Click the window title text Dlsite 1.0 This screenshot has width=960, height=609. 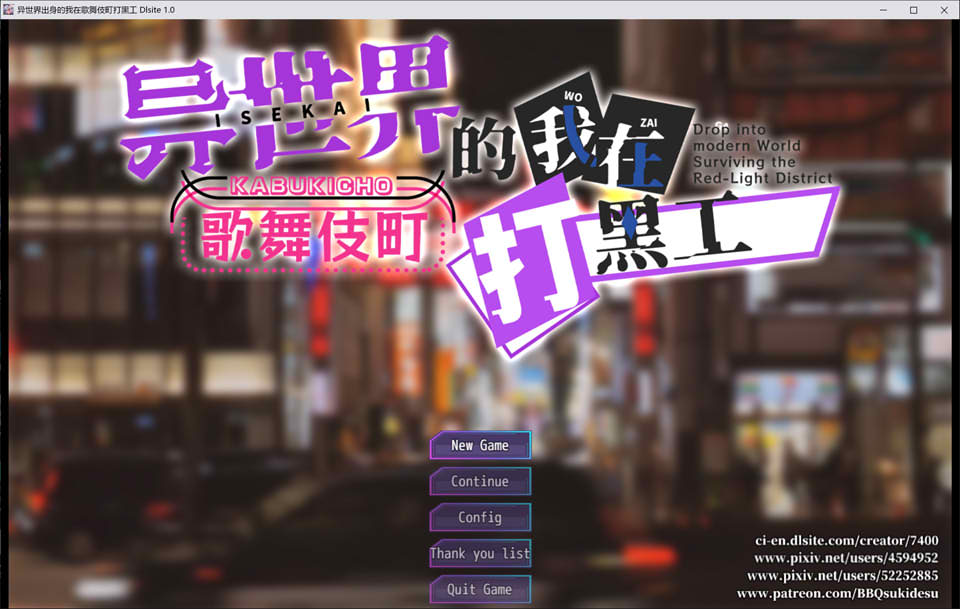[x=157, y=10]
